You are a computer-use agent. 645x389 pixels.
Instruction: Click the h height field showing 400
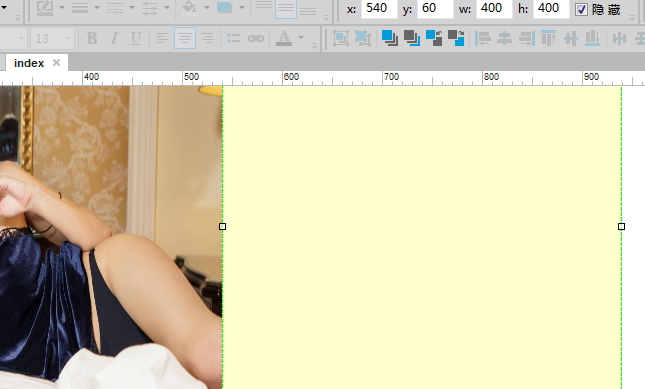(x=552, y=9)
